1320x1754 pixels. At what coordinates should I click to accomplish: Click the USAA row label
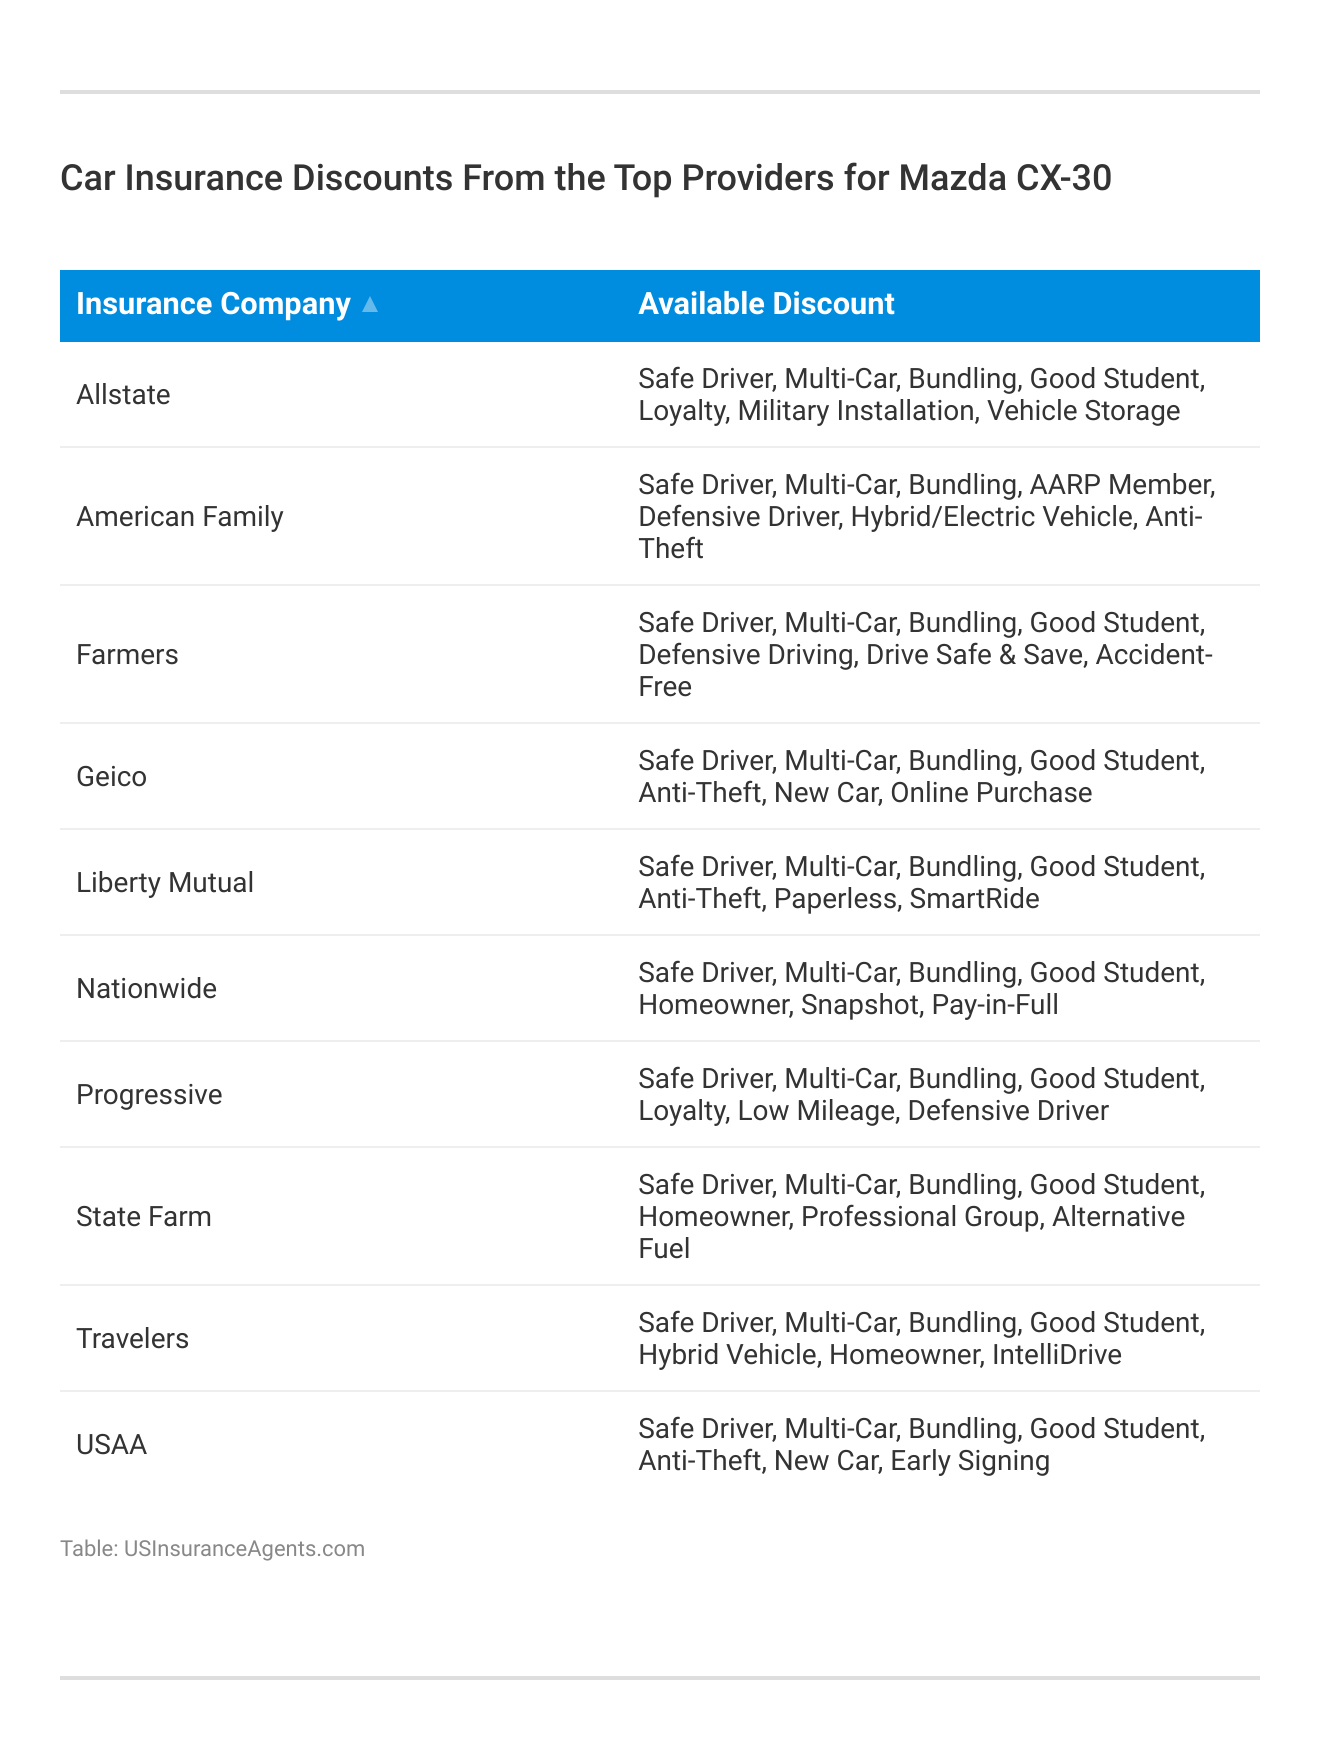111,1445
